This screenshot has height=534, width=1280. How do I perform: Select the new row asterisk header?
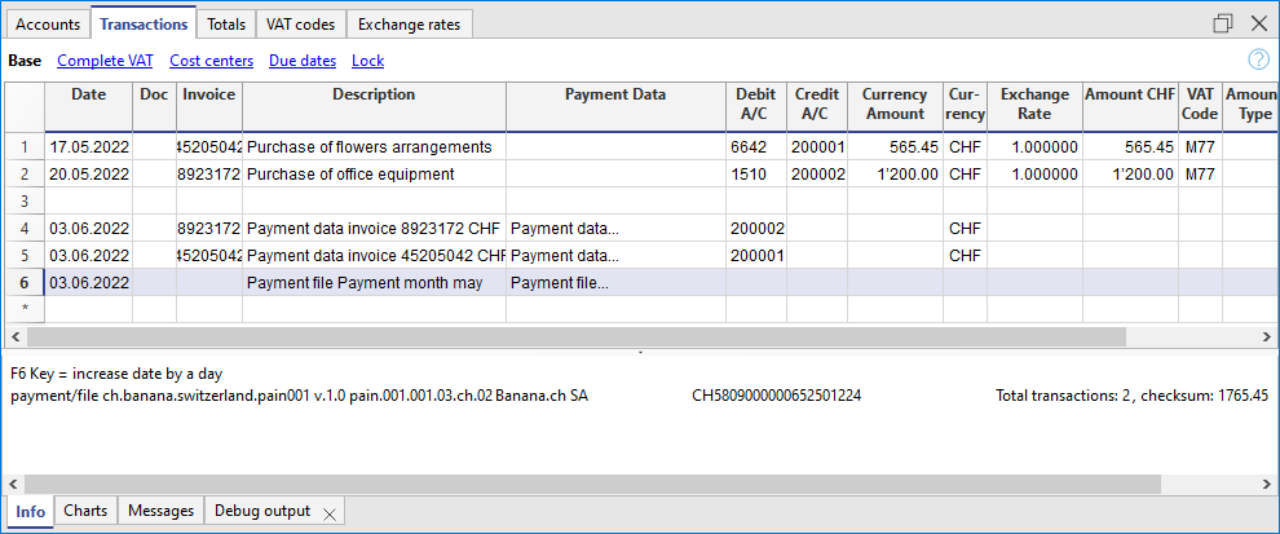coord(24,309)
